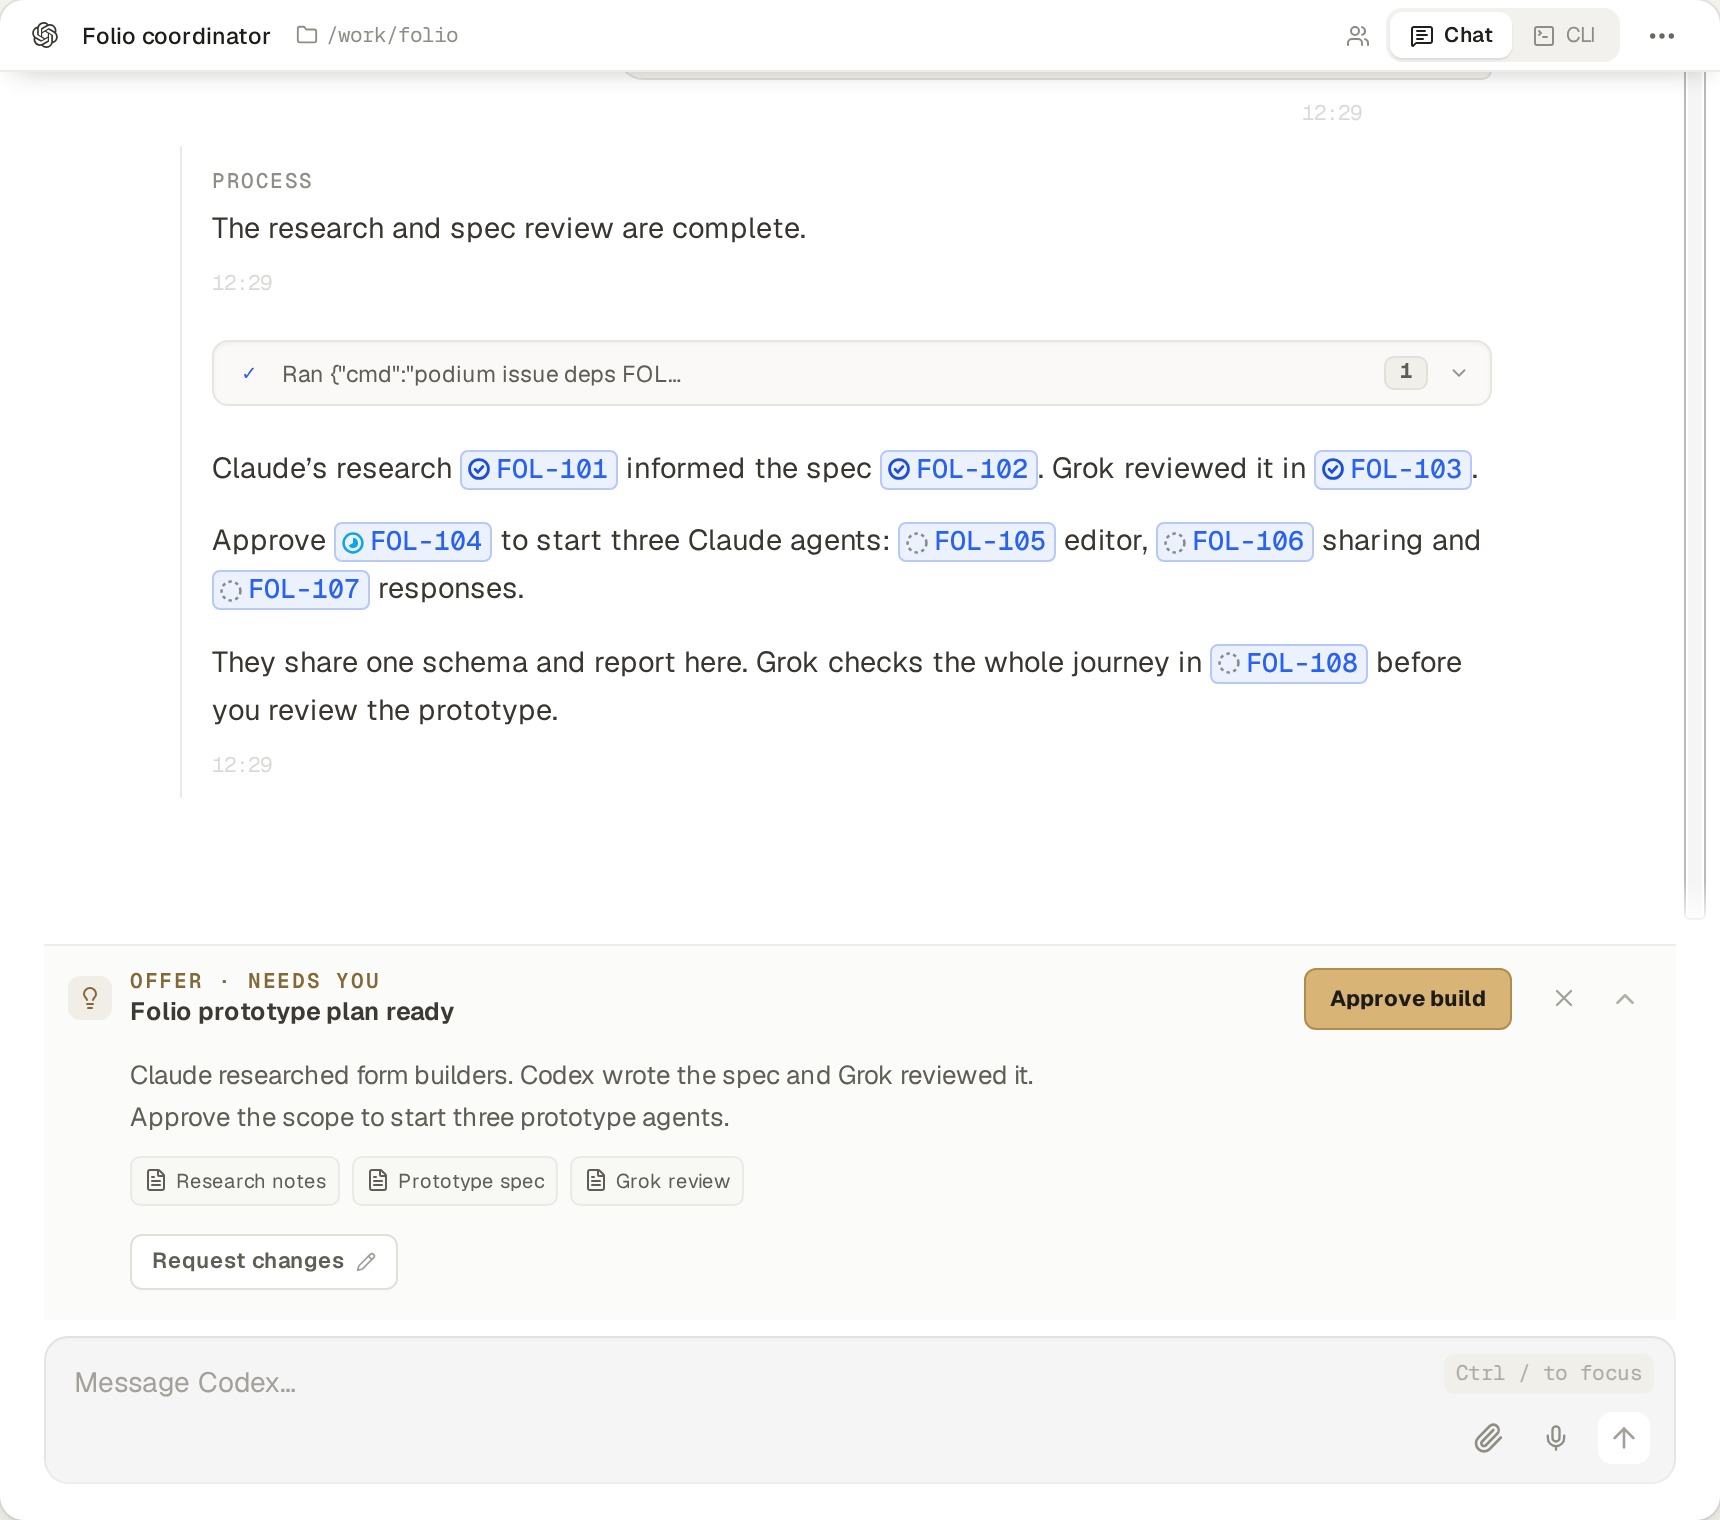This screenshot has height=1520, width=1720.
Task: Click the Folio coordinator title
Action: pos(176,36)
